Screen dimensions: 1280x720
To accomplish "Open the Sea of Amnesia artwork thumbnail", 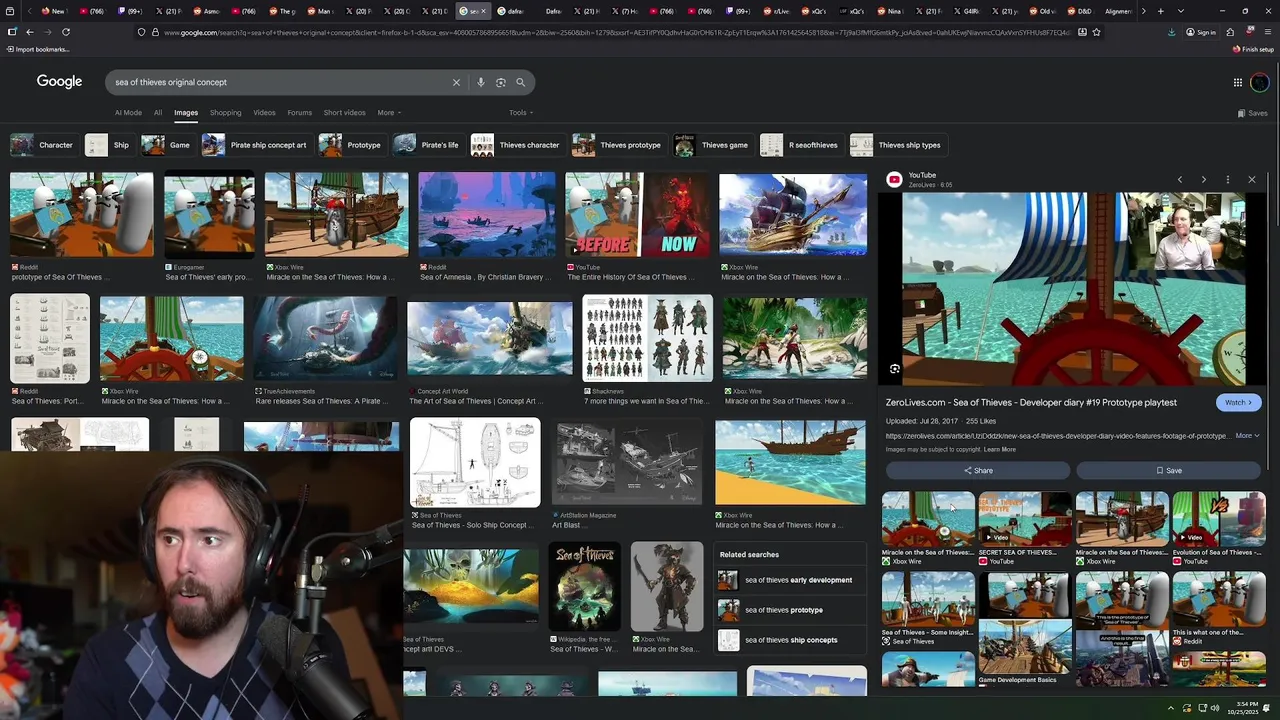I will point(487,215).
